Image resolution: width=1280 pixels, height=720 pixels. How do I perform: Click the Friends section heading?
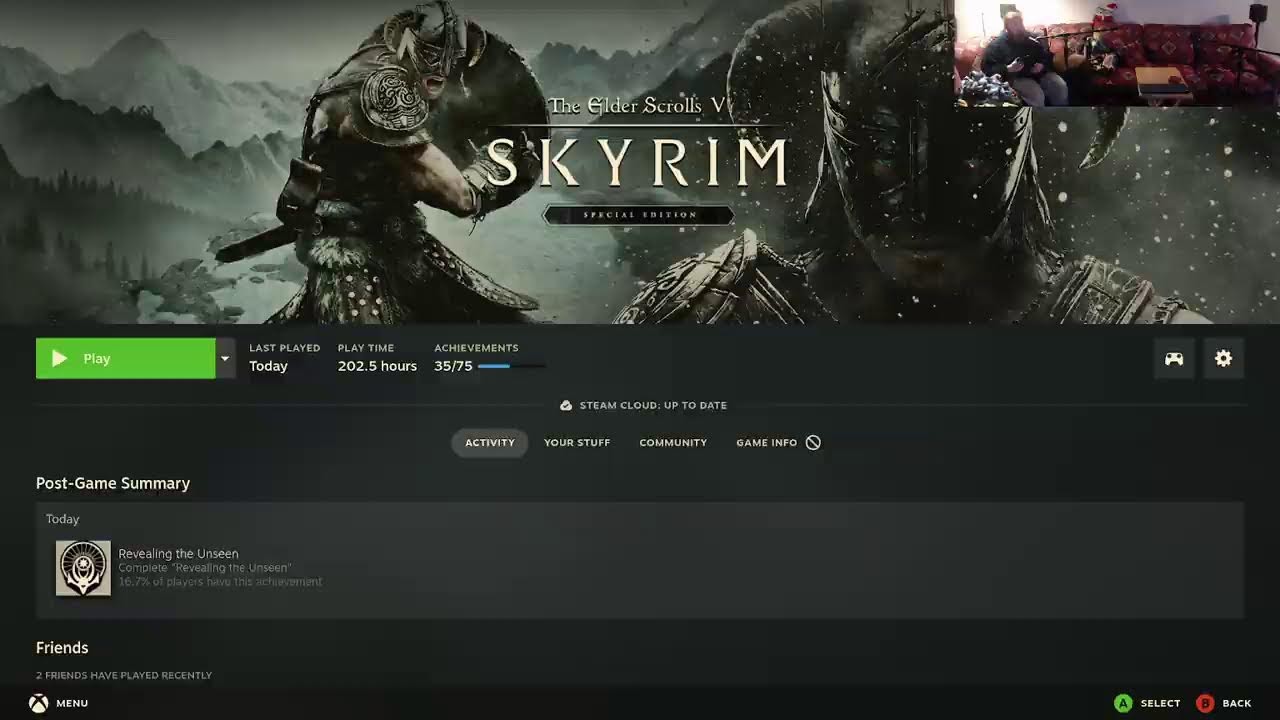(62, 648)
